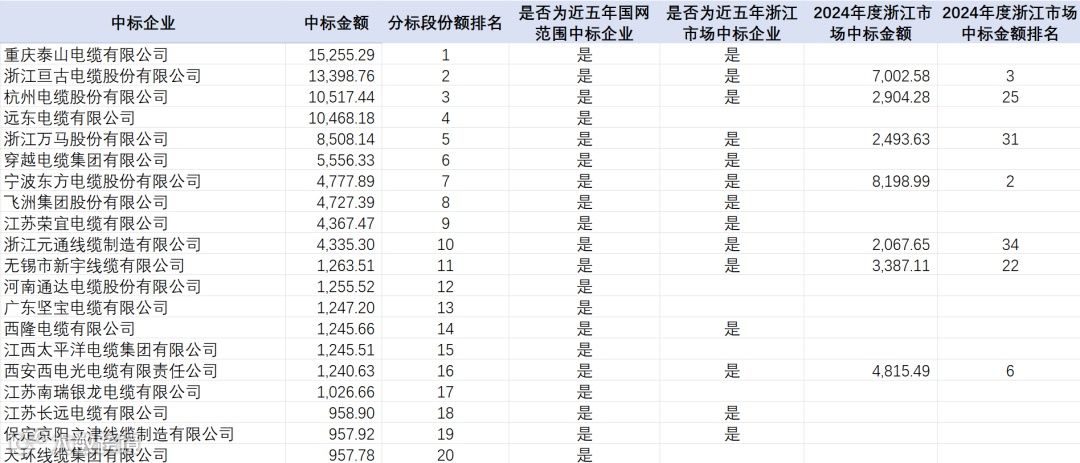Click the cell 西安西电光电缆有限责任公司
Viewport: 1080px width, 463px height.
tap(110, 371)
